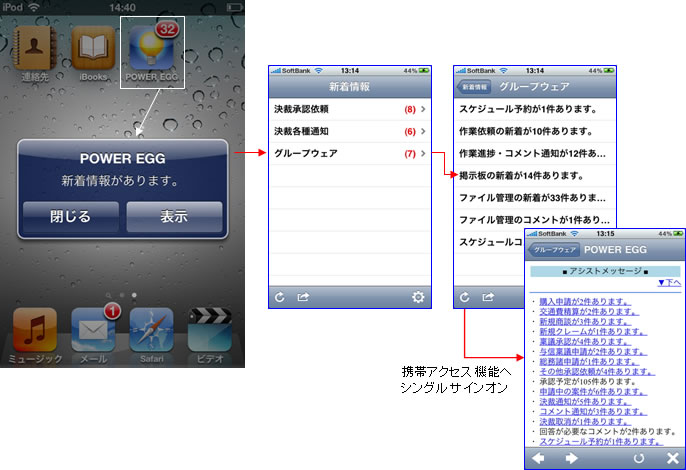Open settings gear in 新着情報 toolbar

418,297
